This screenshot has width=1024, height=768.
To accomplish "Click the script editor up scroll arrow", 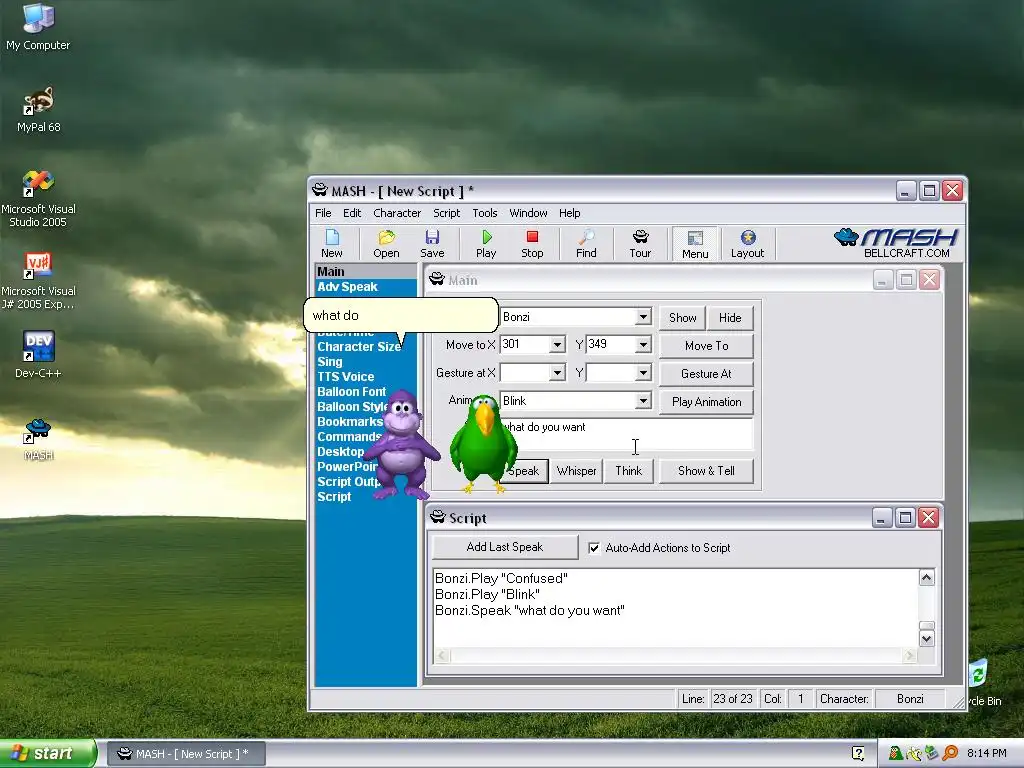I will [926, 578].
